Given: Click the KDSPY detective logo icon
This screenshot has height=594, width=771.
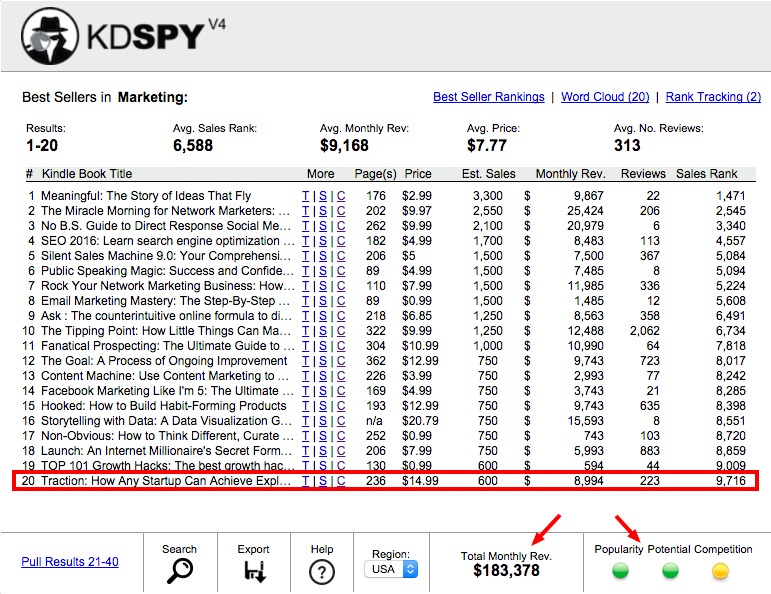Looking at the screenshot, I should pyautogui.click(x=50, y=36).
